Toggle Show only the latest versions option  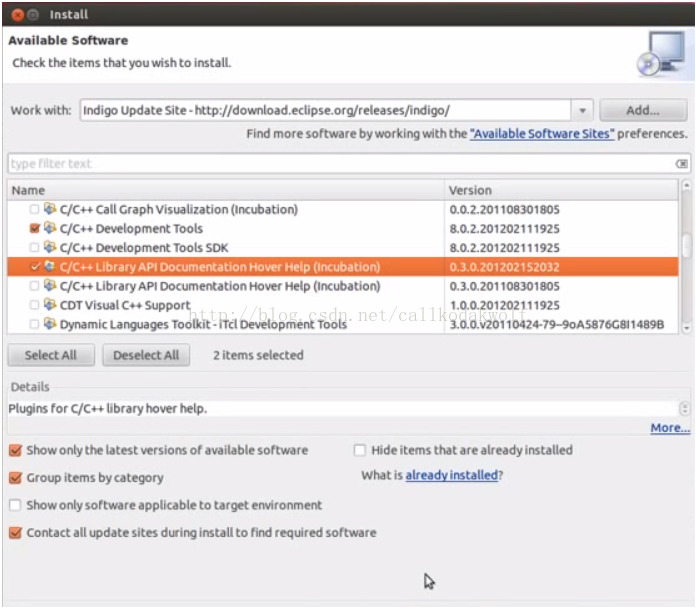[15, 451]
